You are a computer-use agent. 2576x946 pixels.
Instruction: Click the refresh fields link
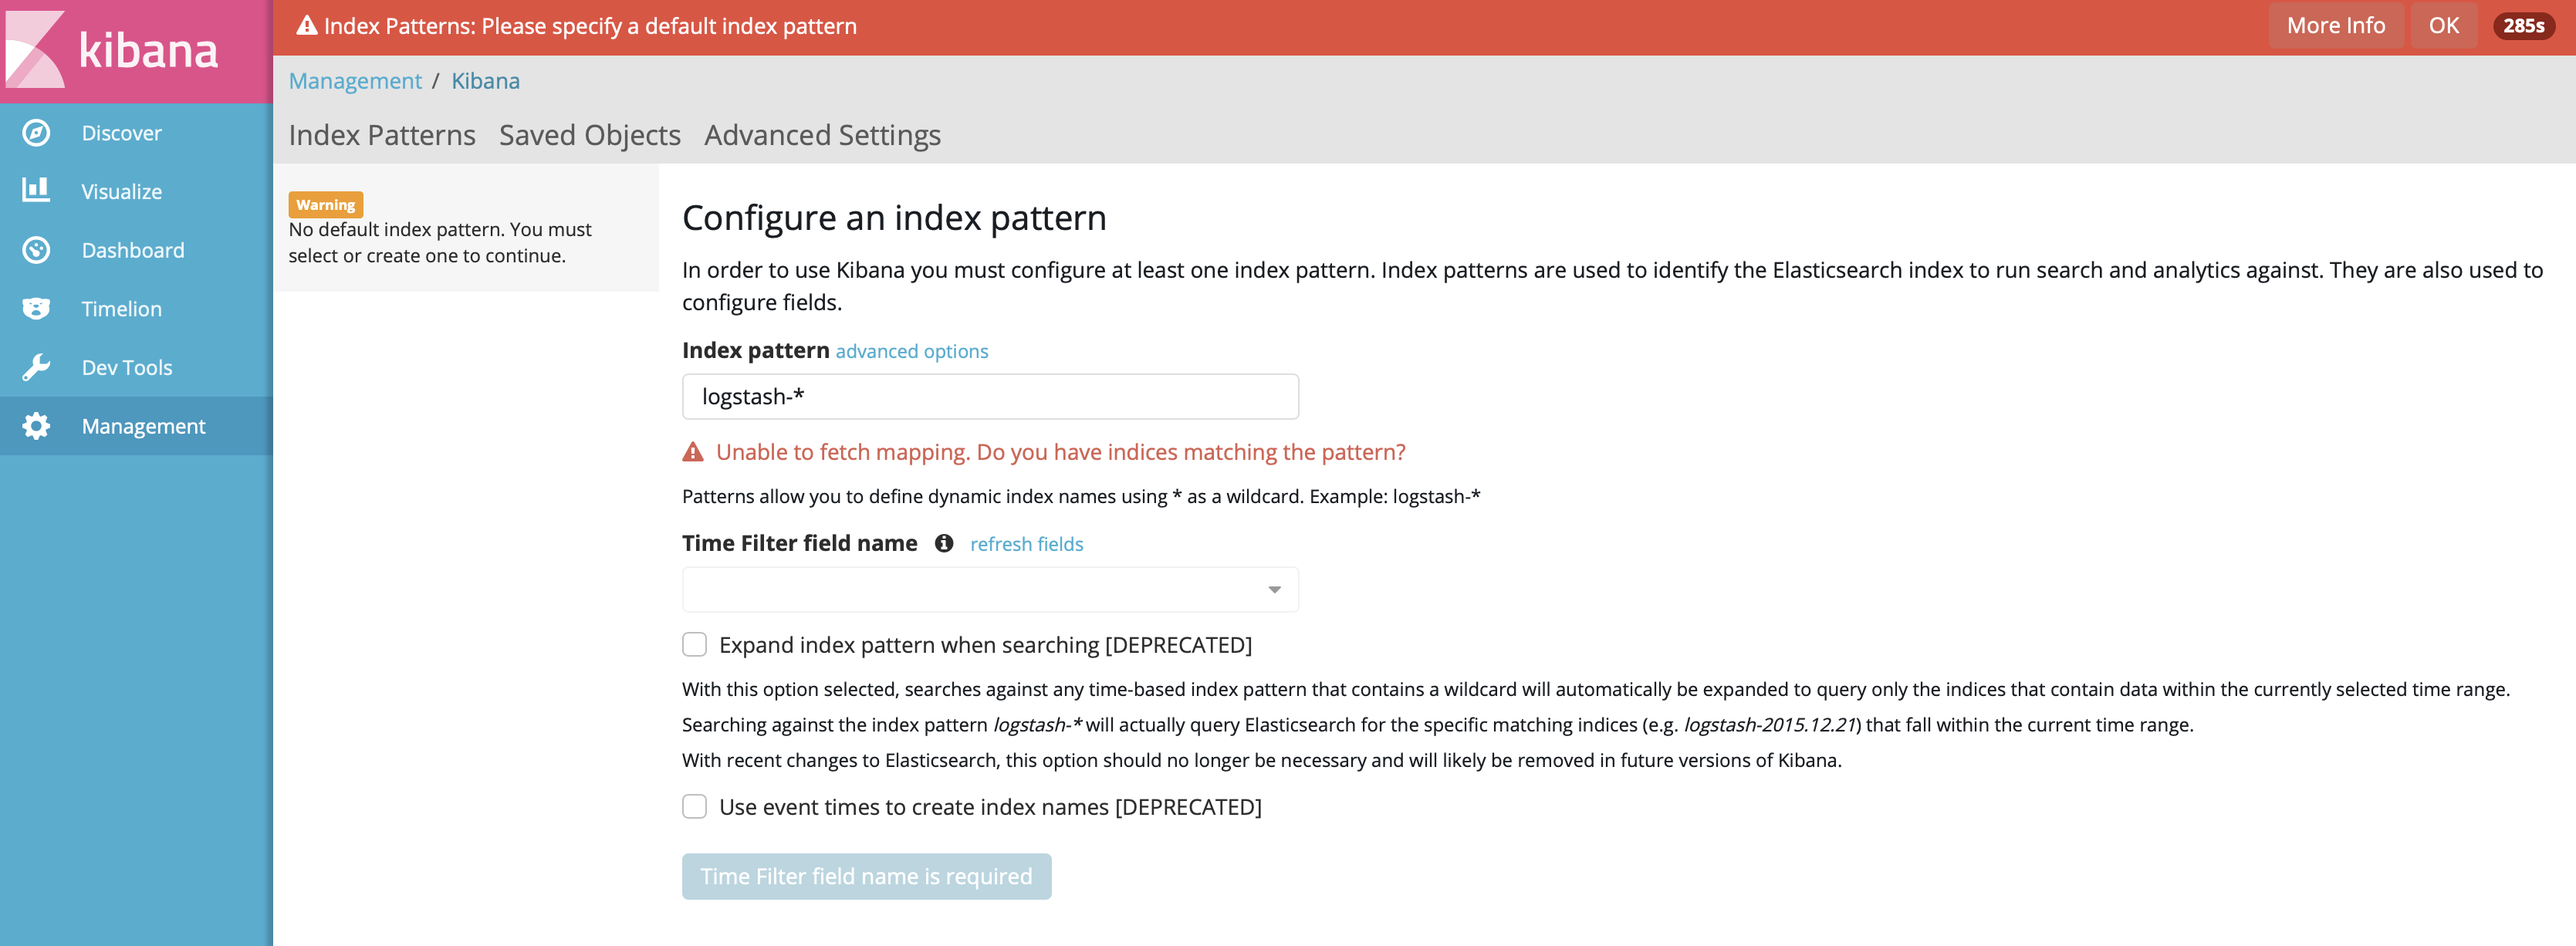tap(1026, 544)
